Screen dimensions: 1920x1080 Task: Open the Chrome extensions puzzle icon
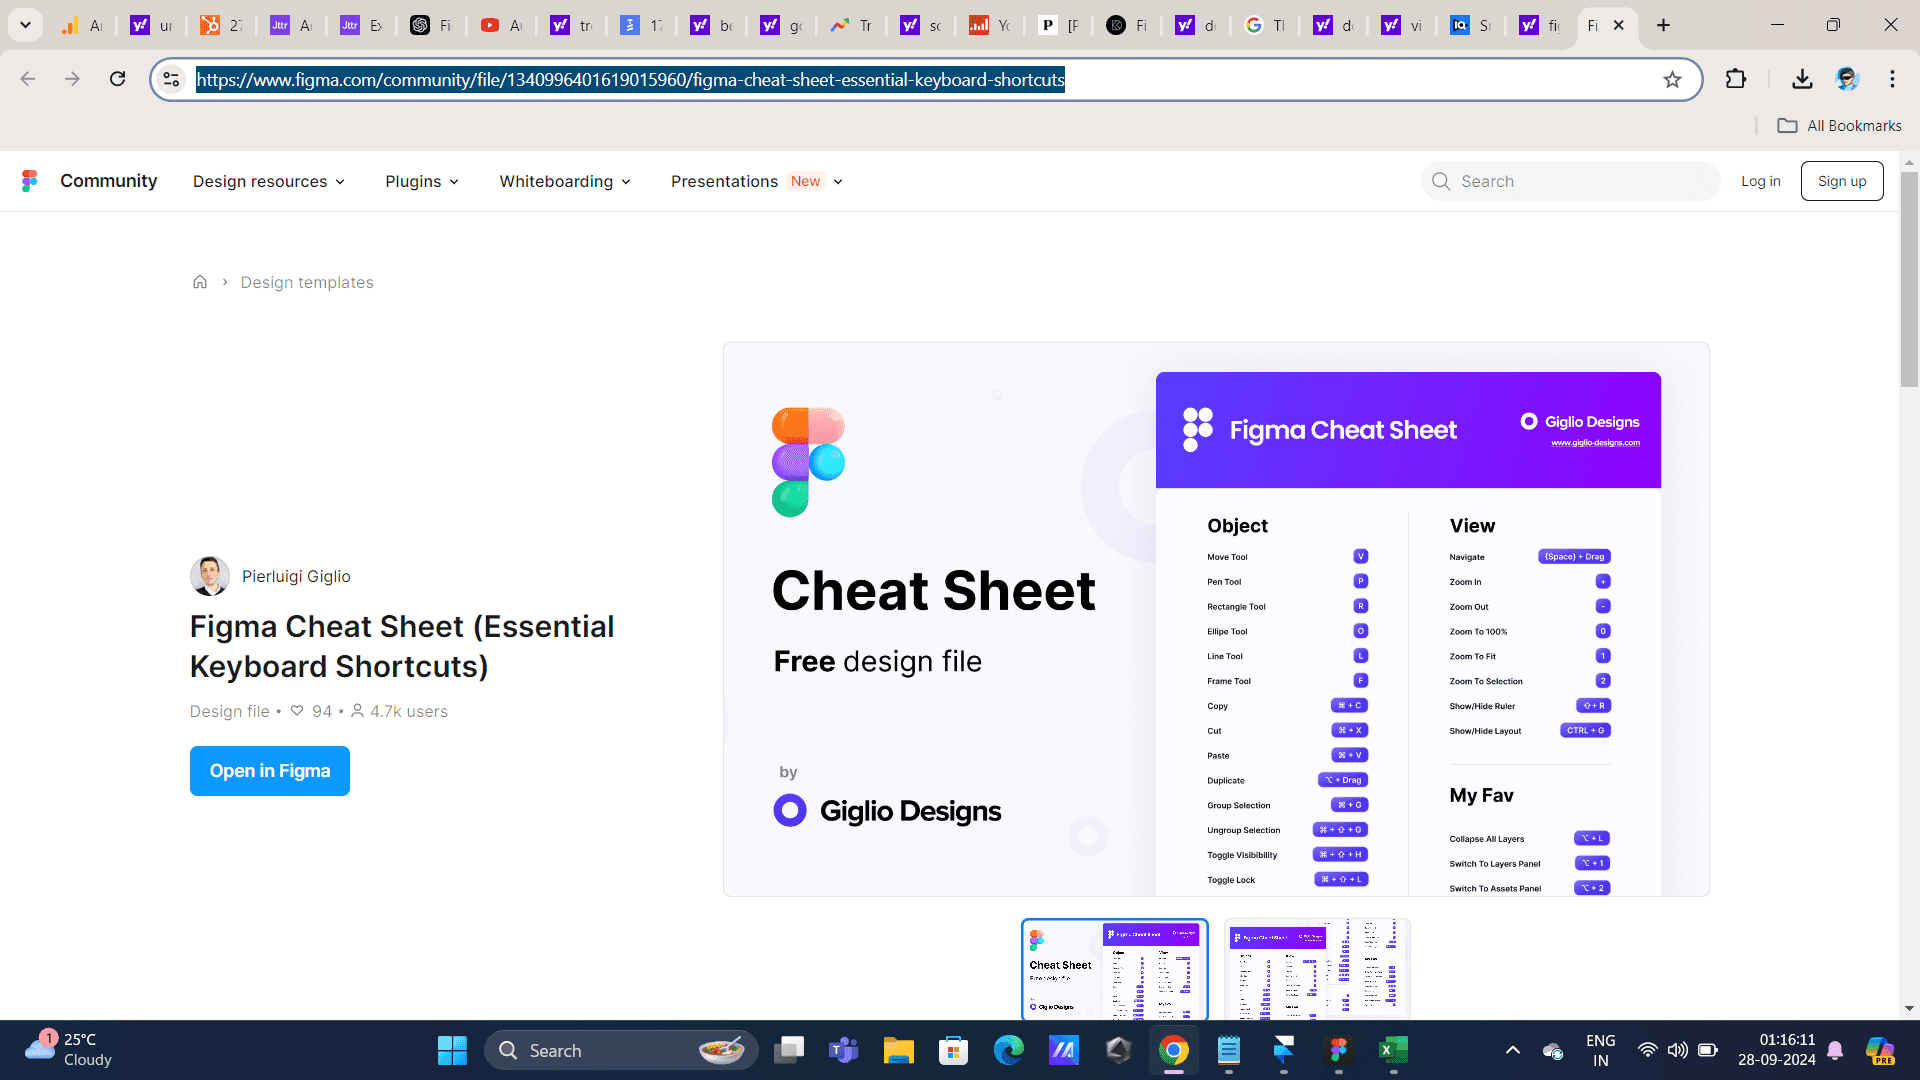point(1736,79)
